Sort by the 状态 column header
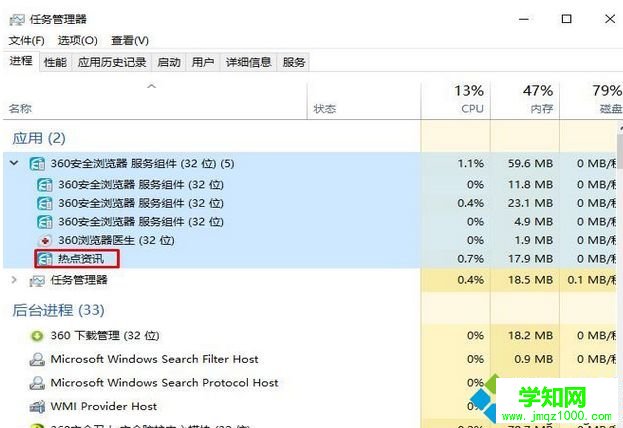This screenshot has height=428, width=623. click(364, 100)
